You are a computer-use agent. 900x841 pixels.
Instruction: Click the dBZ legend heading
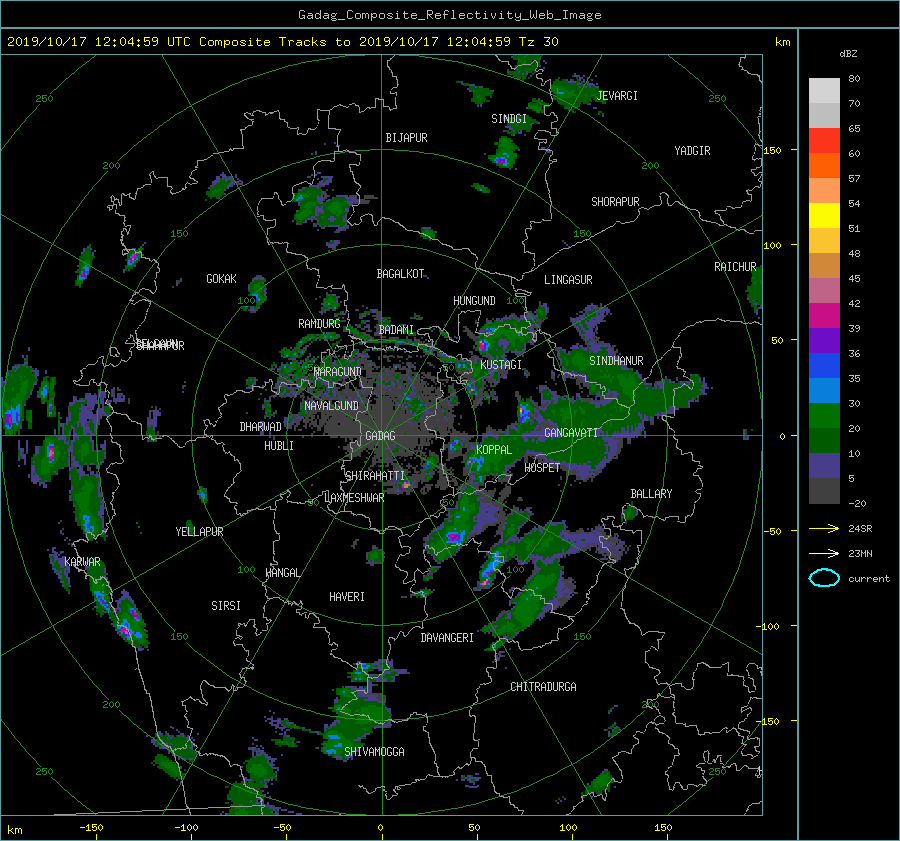848,54
